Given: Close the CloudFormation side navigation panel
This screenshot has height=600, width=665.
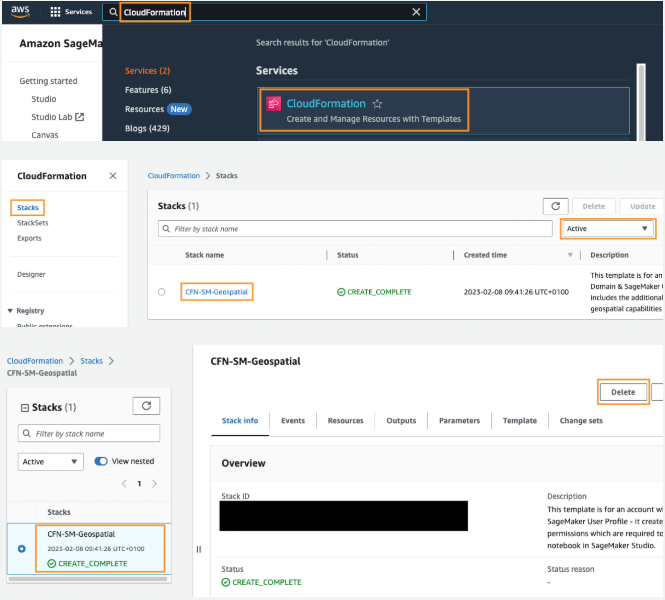Looking at the screenshot, I should coord(113,176).
